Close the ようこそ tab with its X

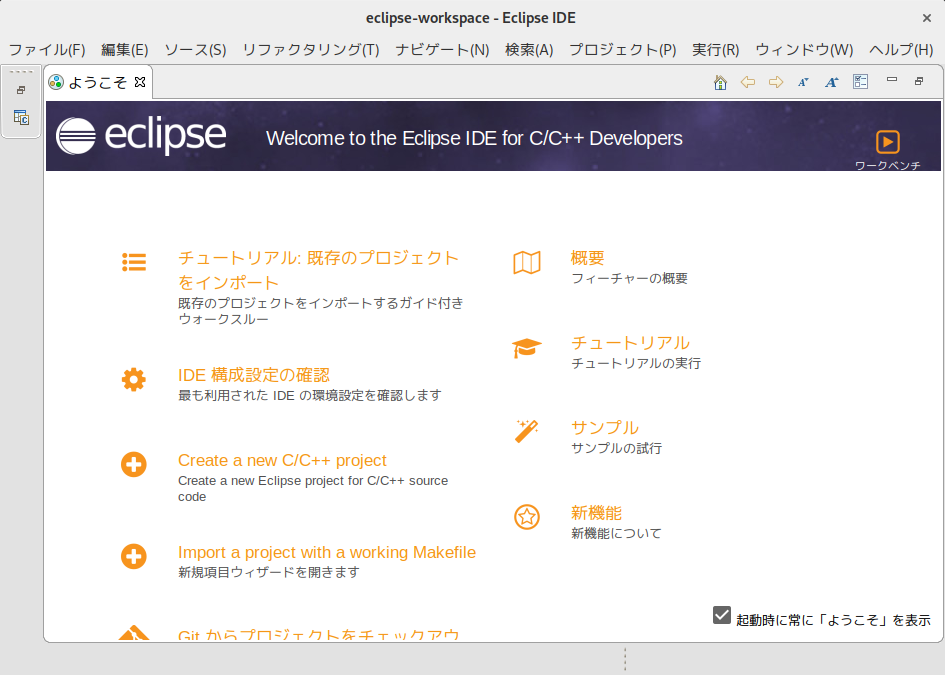click(x=140, y=82)
